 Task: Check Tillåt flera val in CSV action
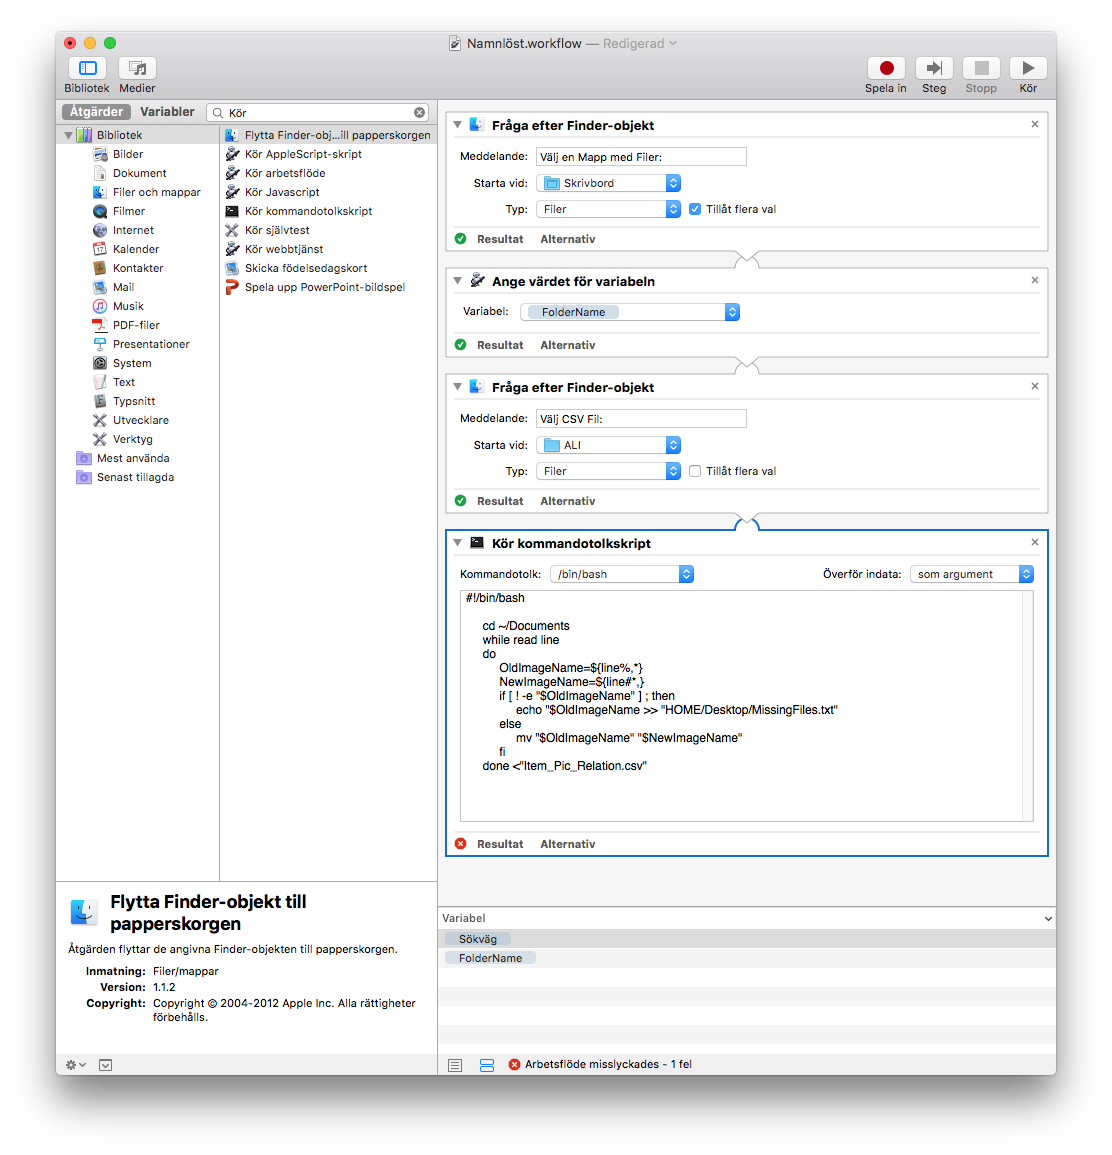tap(694, 471)
